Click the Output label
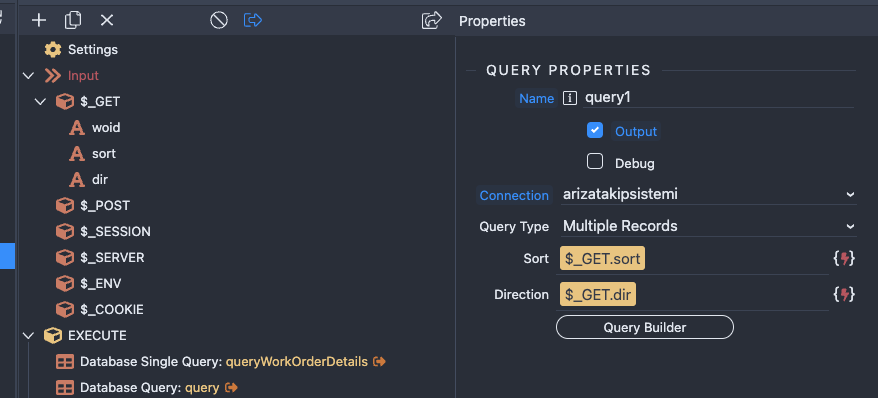Screen dimensions: 878x398 coord(636,132)
